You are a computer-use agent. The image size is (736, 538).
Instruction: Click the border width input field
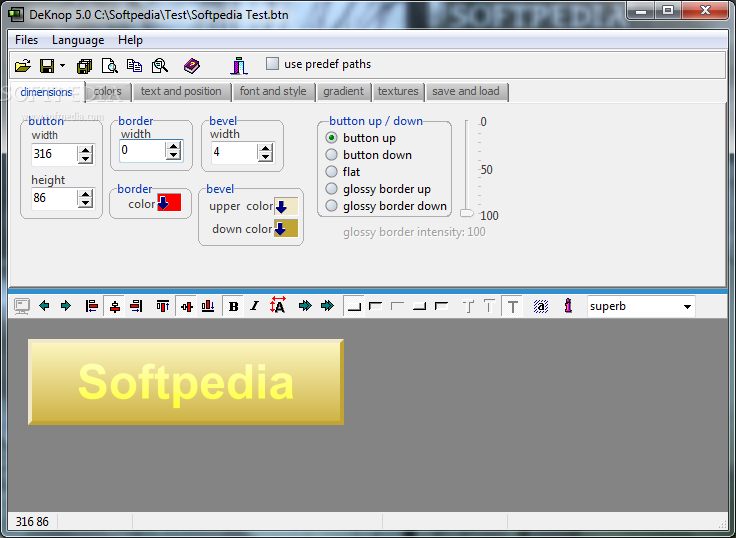point(142,150)
